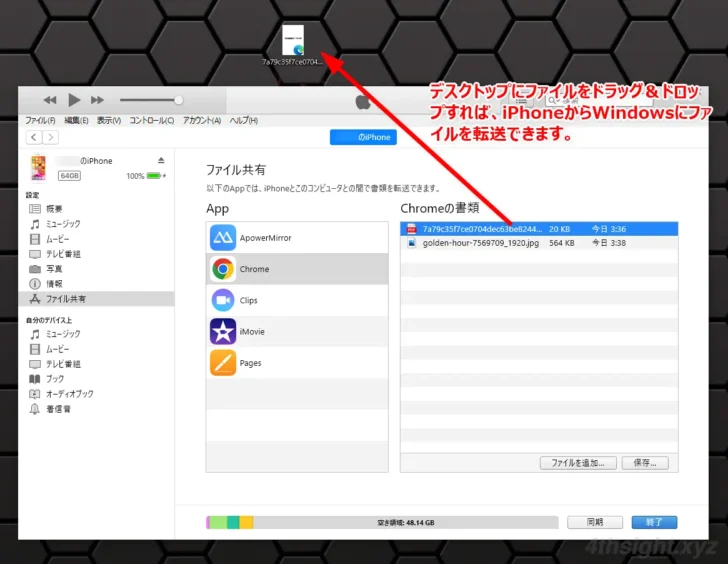Select ファイル共有 in the sidebar
728x564 pixels.
97,299
